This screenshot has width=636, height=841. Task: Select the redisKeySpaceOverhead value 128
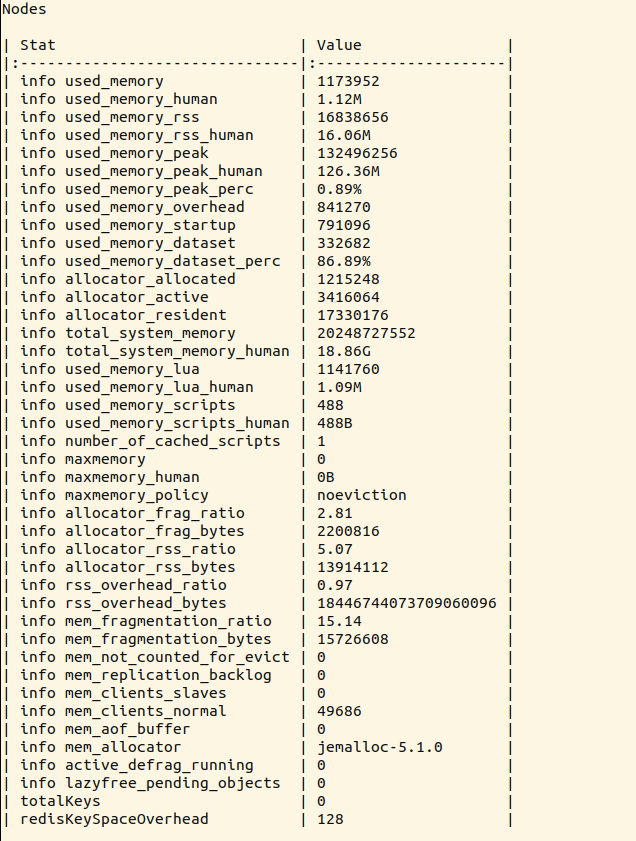click(330, 819)
